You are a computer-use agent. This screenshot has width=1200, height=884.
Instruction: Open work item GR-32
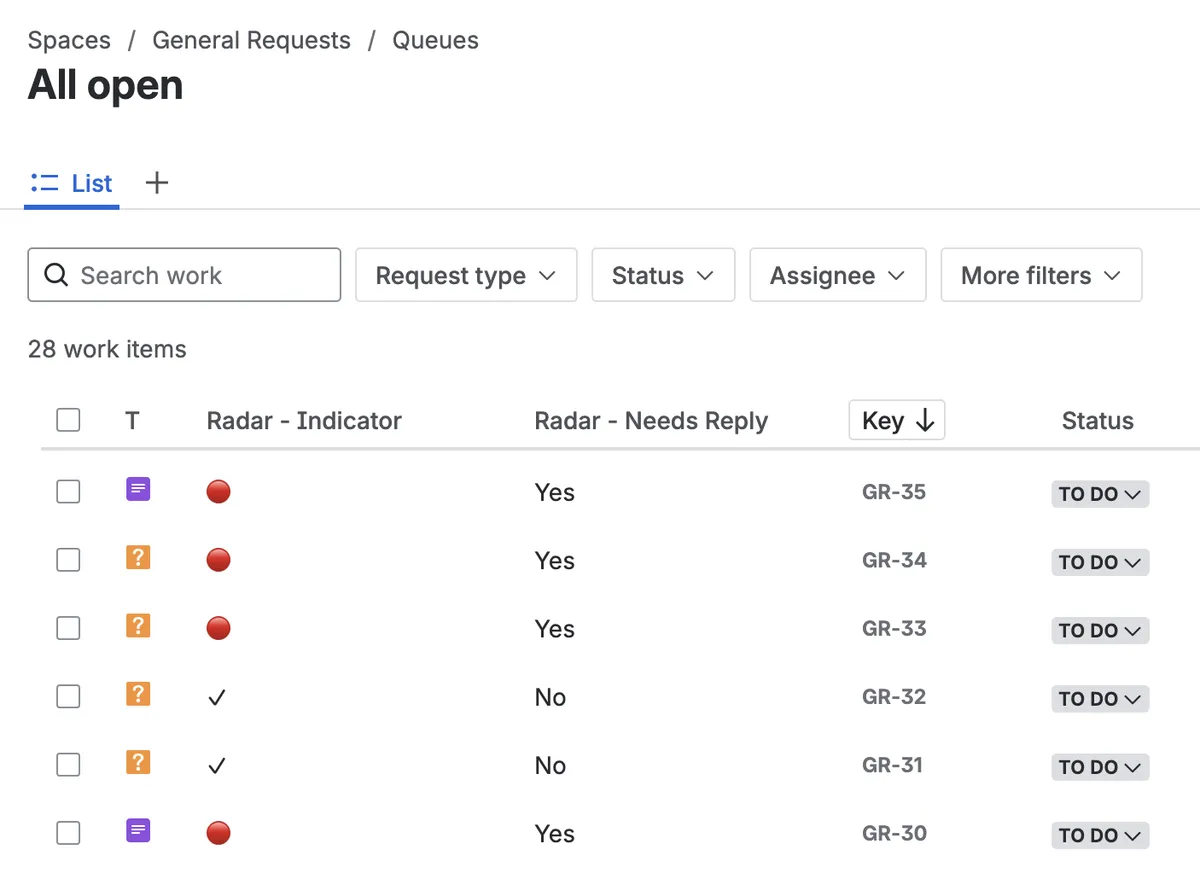894,697
